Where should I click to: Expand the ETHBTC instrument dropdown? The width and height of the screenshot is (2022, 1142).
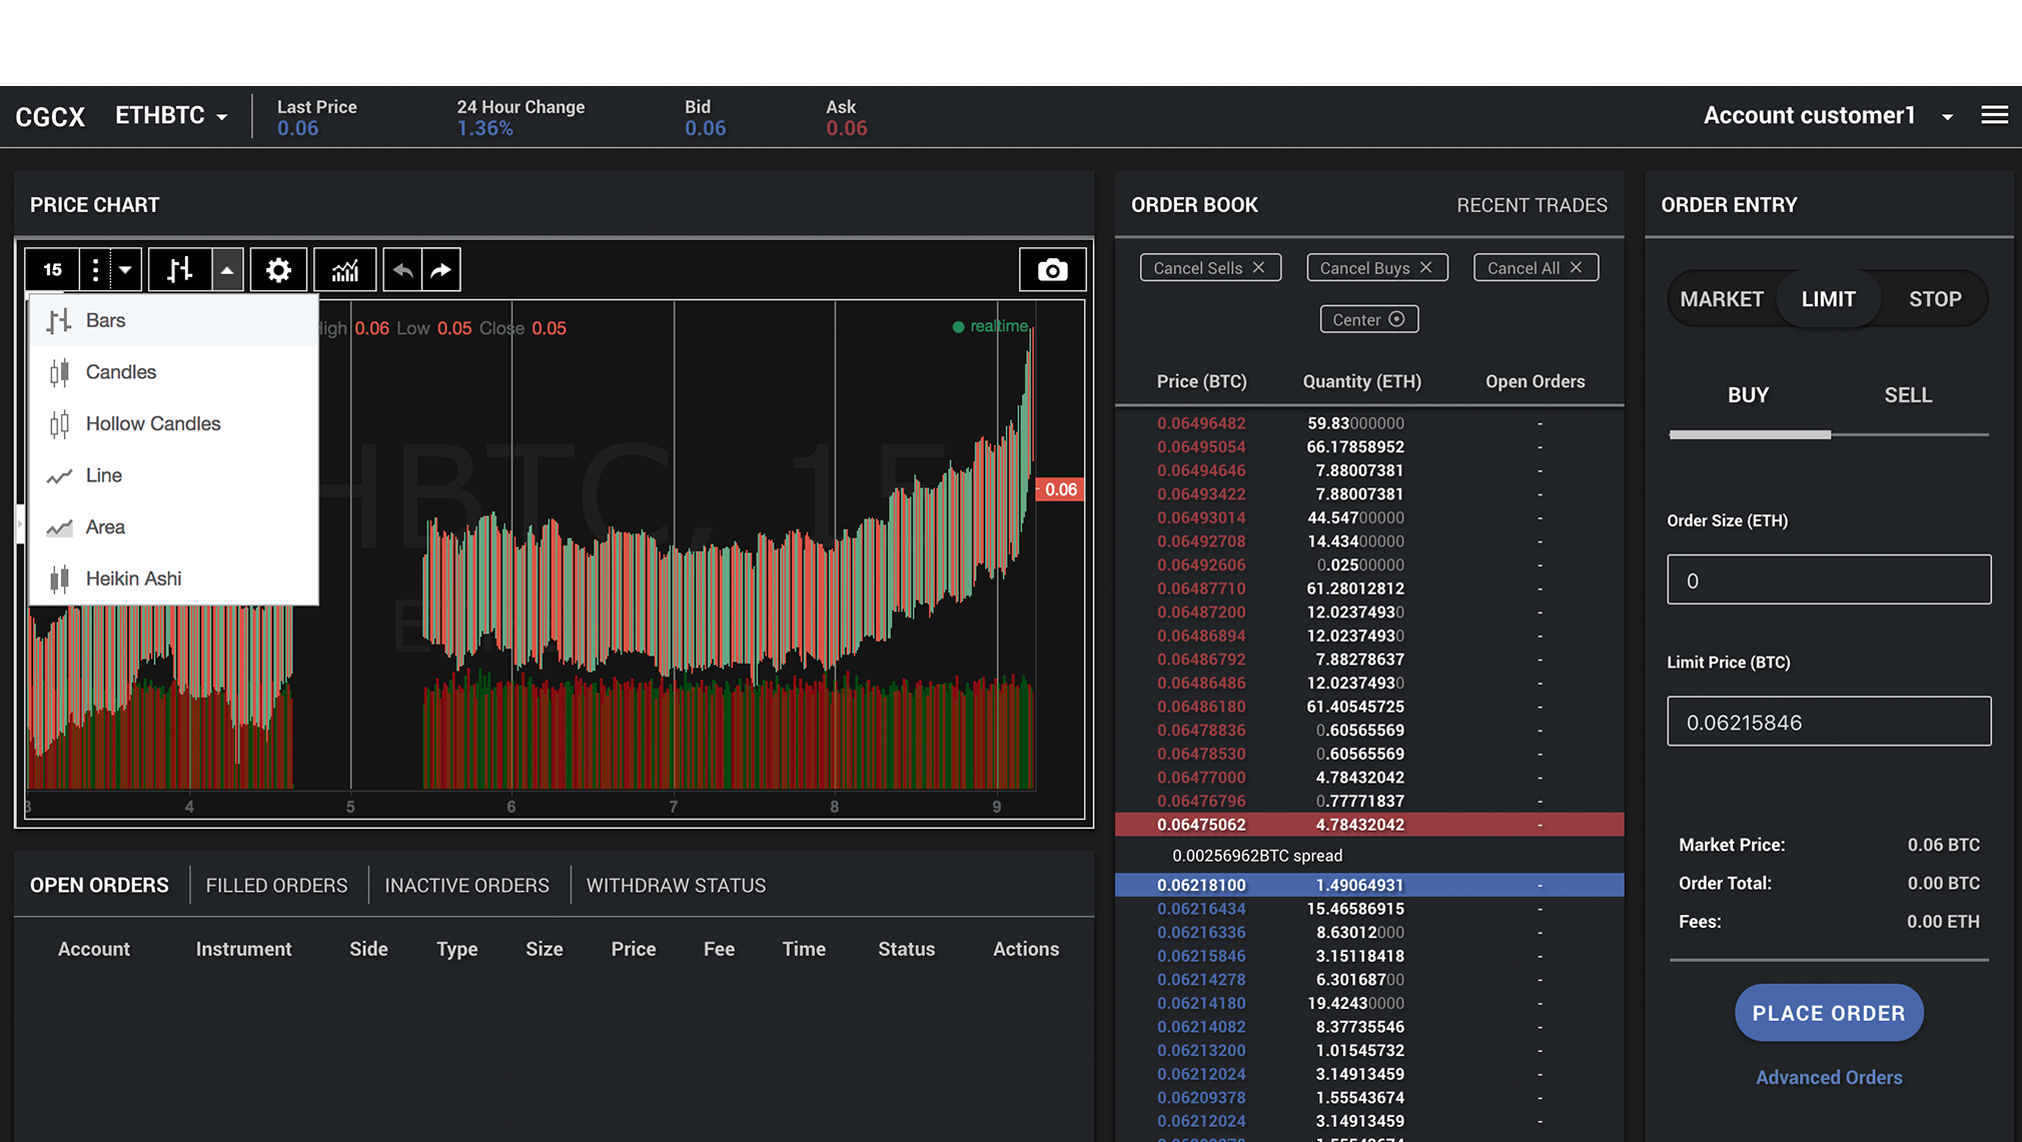tap(171, 116)
